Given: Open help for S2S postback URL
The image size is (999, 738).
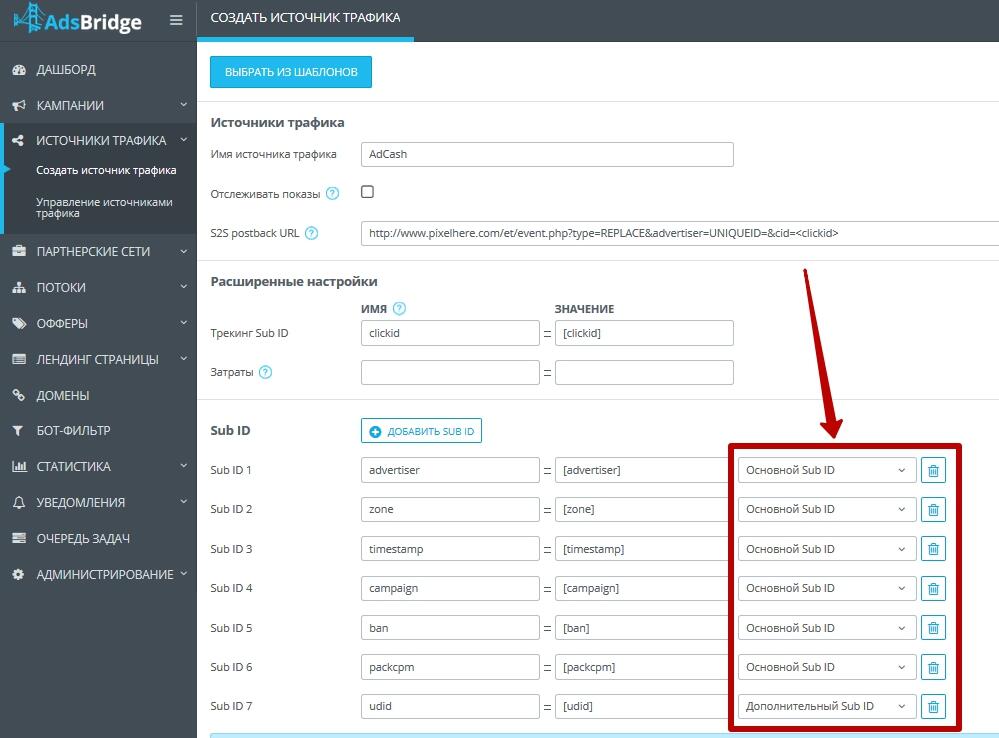Looking at the screenshot, I should [312, 233].
